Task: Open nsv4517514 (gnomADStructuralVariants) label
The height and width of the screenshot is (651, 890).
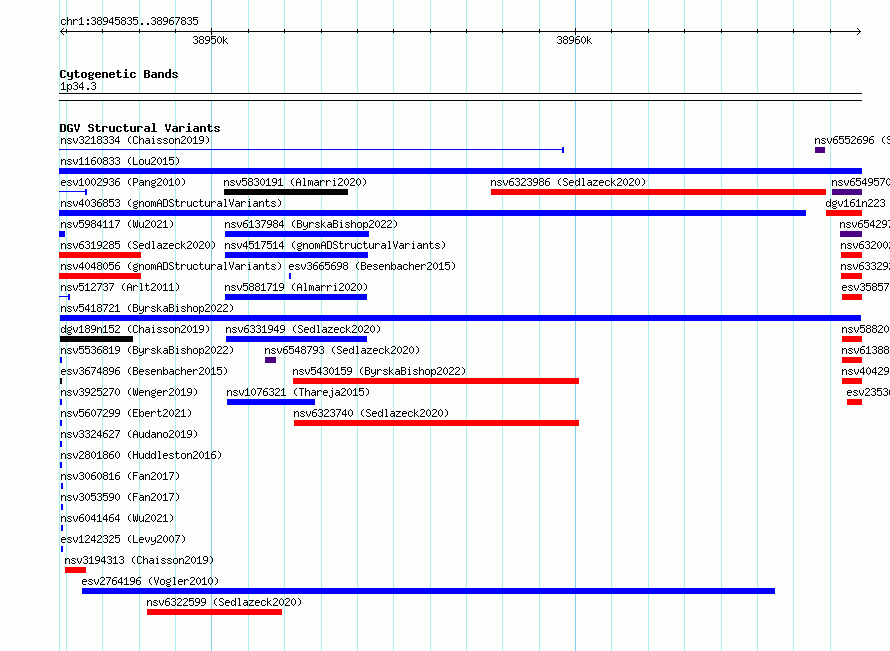Action: click(x=335, y=245)
